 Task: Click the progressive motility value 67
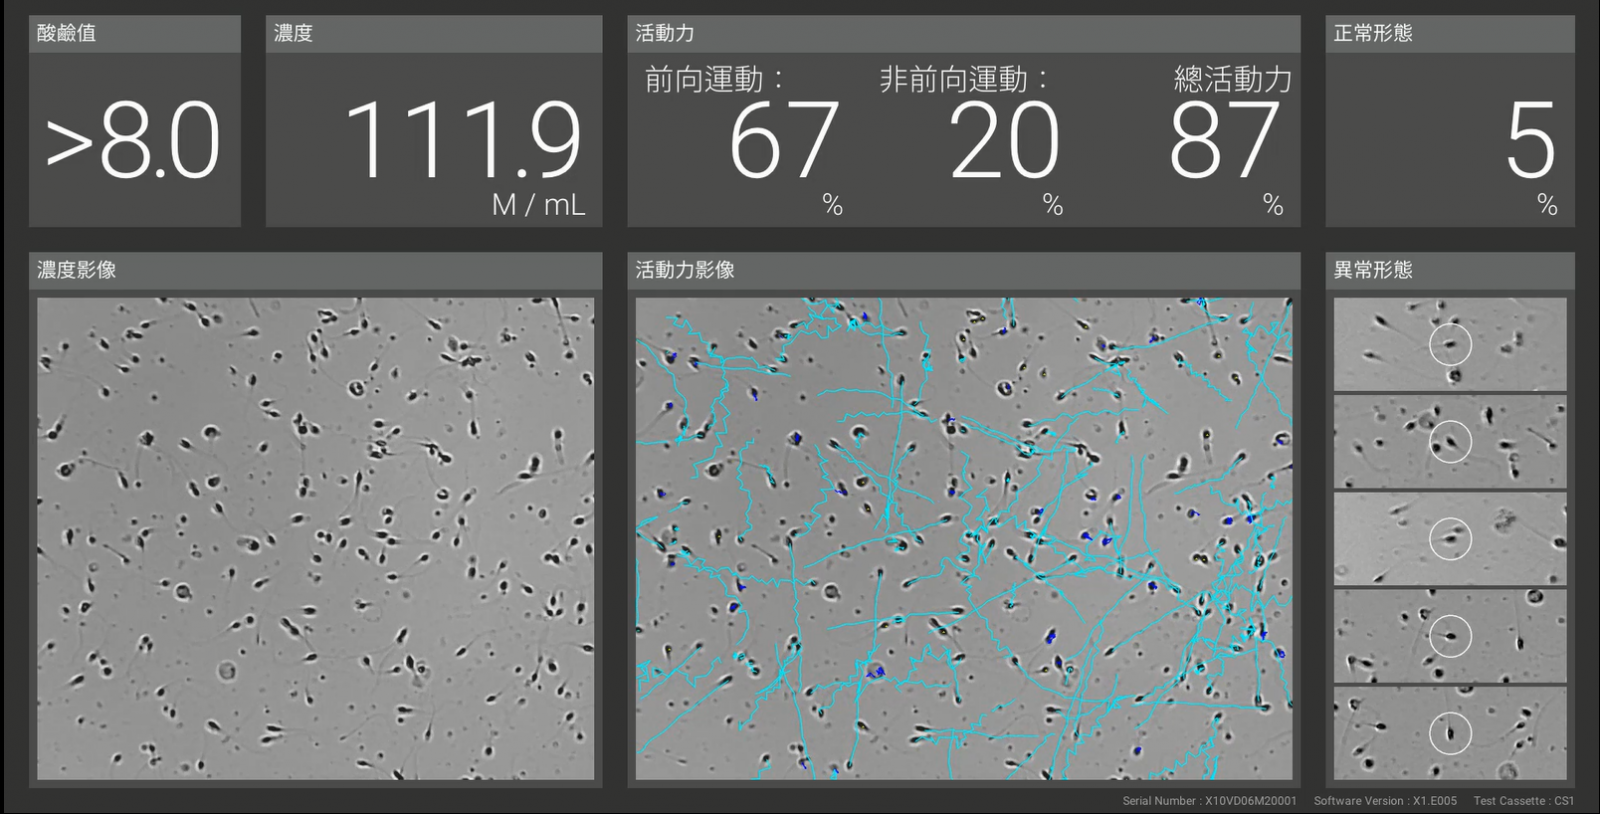coord(783,141)
